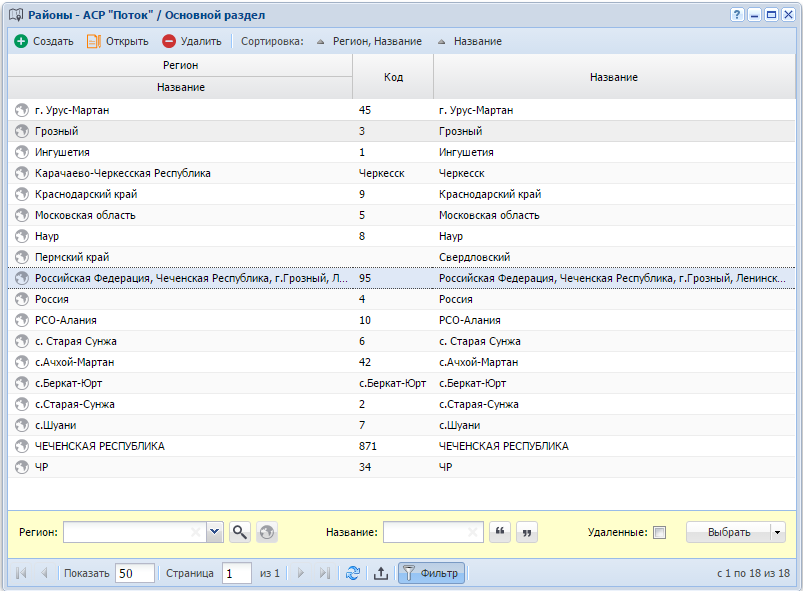
Task: Click the globe icon for Московская область row
Action: point(22,215)
